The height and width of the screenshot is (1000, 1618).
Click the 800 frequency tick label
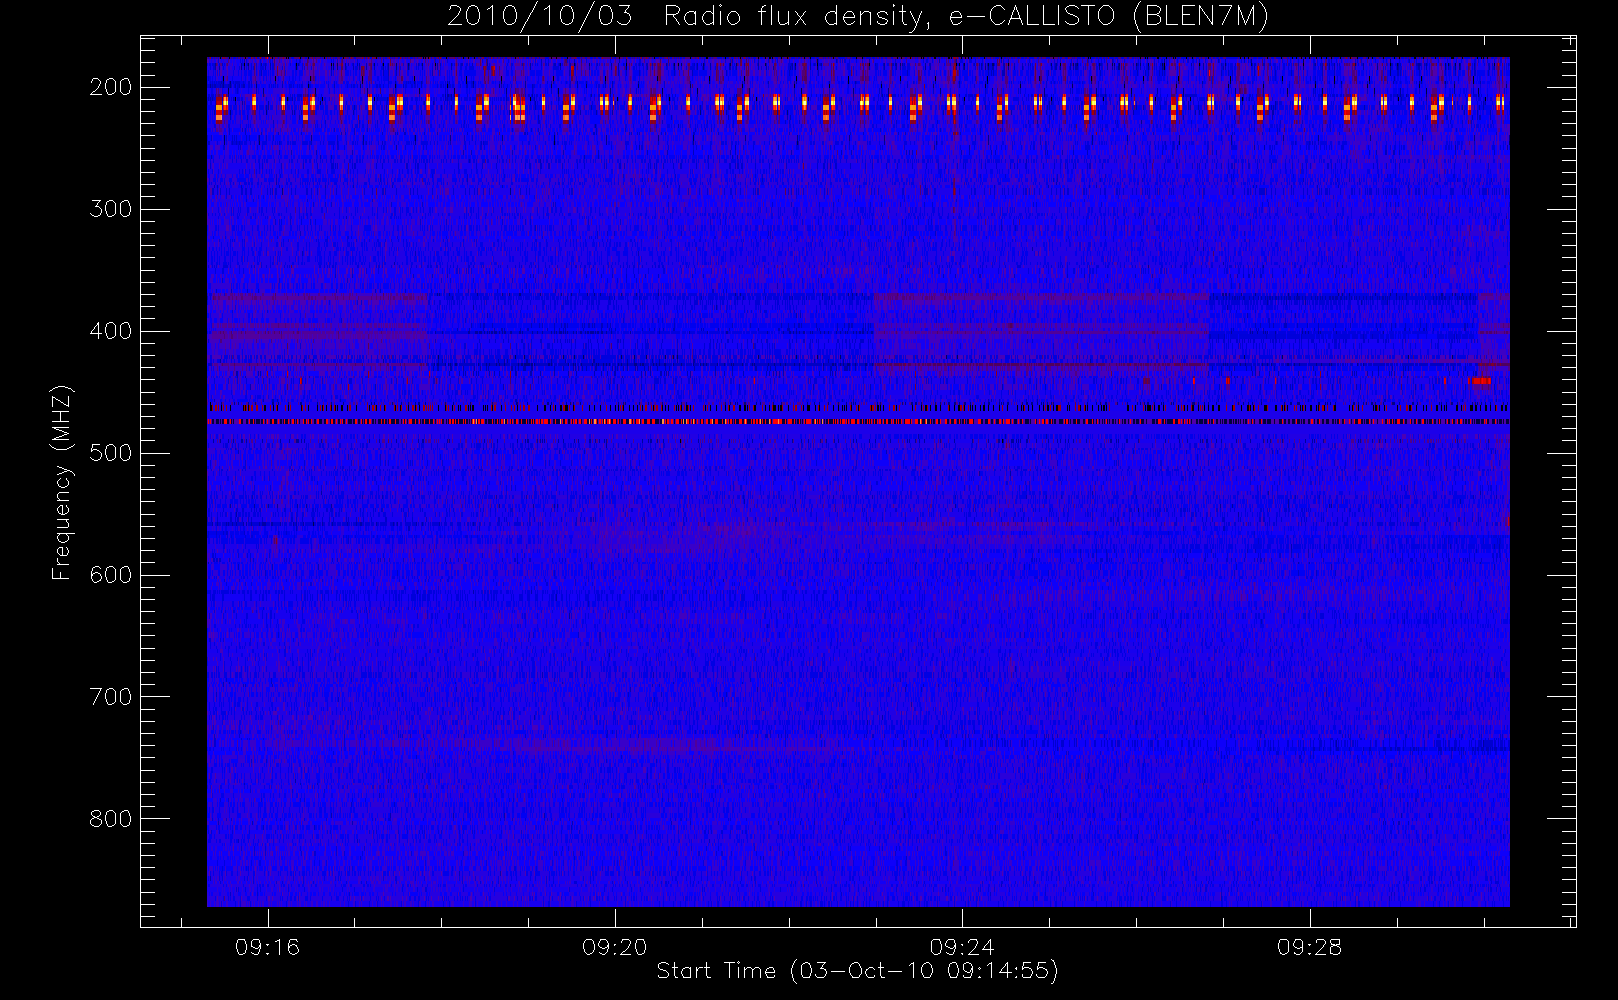pos(110,819)
